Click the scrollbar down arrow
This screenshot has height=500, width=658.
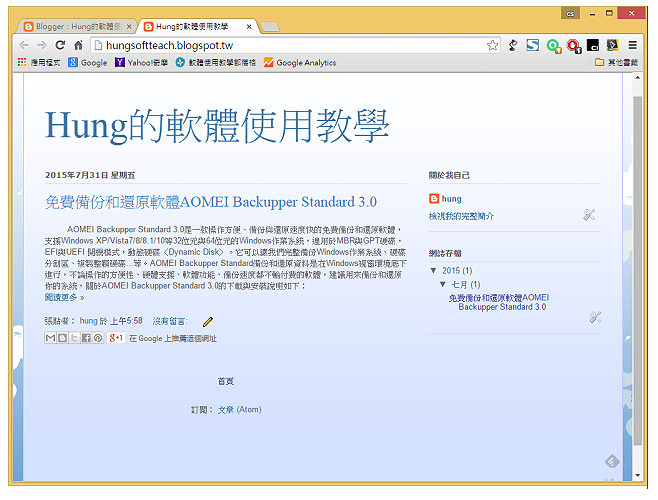637,476
